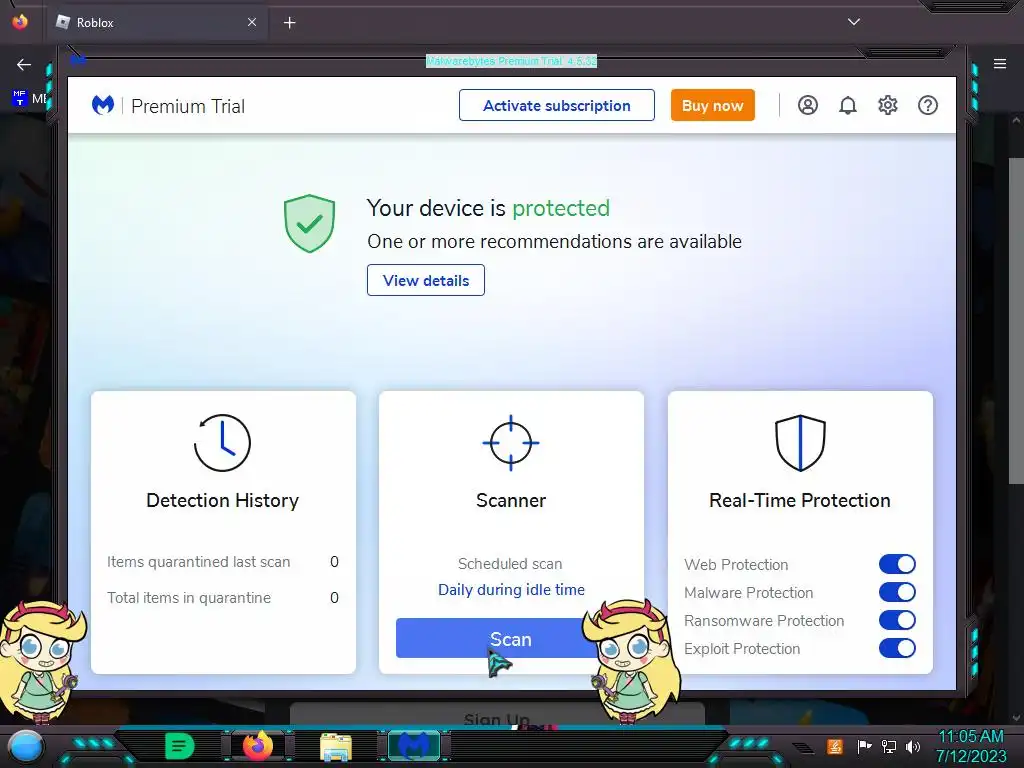Click the network tray icon
1024x768 pixels.
(889, 746)
